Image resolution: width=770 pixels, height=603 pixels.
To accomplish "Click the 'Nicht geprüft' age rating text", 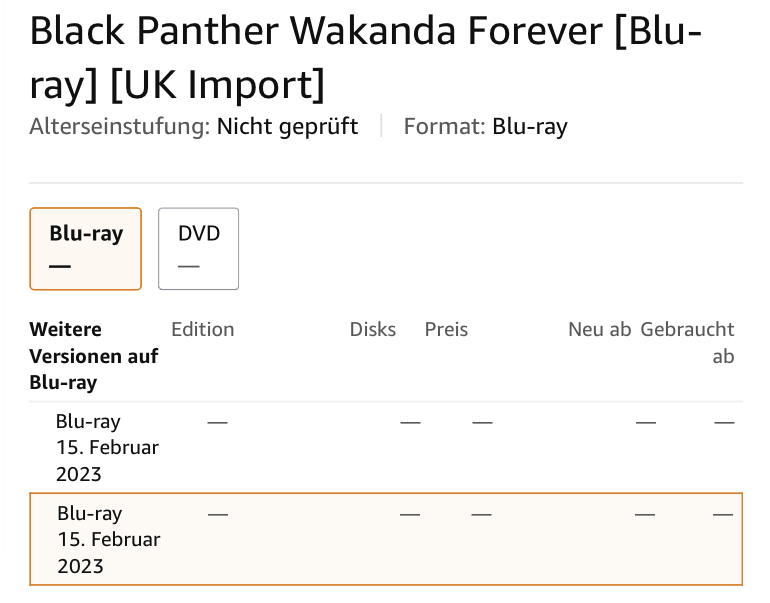I will click(x=287, y=127).
